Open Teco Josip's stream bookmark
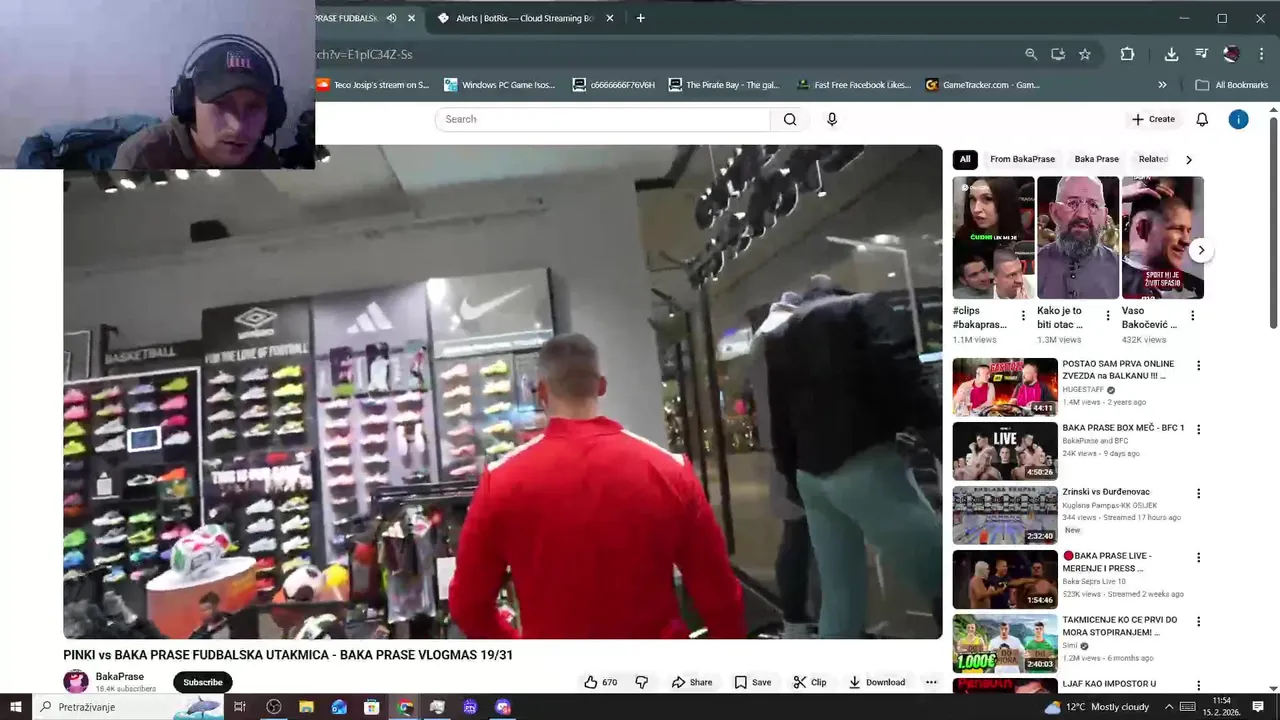 click(x=373, y=85)
